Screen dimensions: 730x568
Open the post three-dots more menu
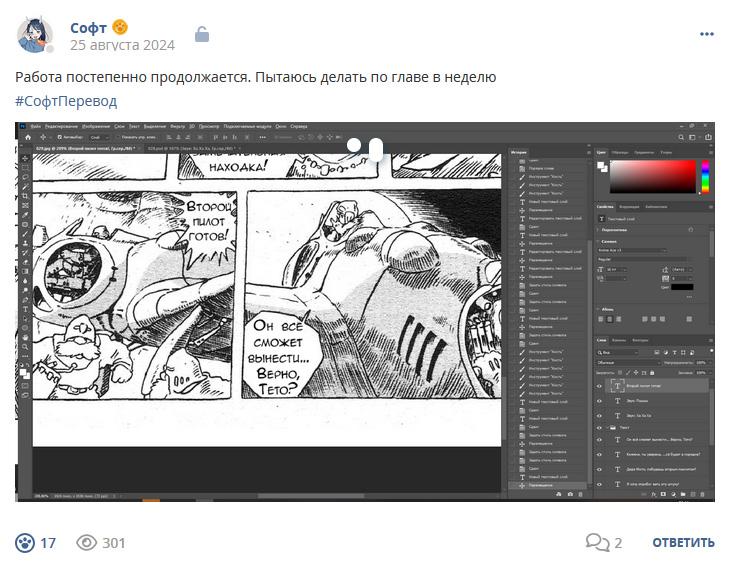[706, 34]
